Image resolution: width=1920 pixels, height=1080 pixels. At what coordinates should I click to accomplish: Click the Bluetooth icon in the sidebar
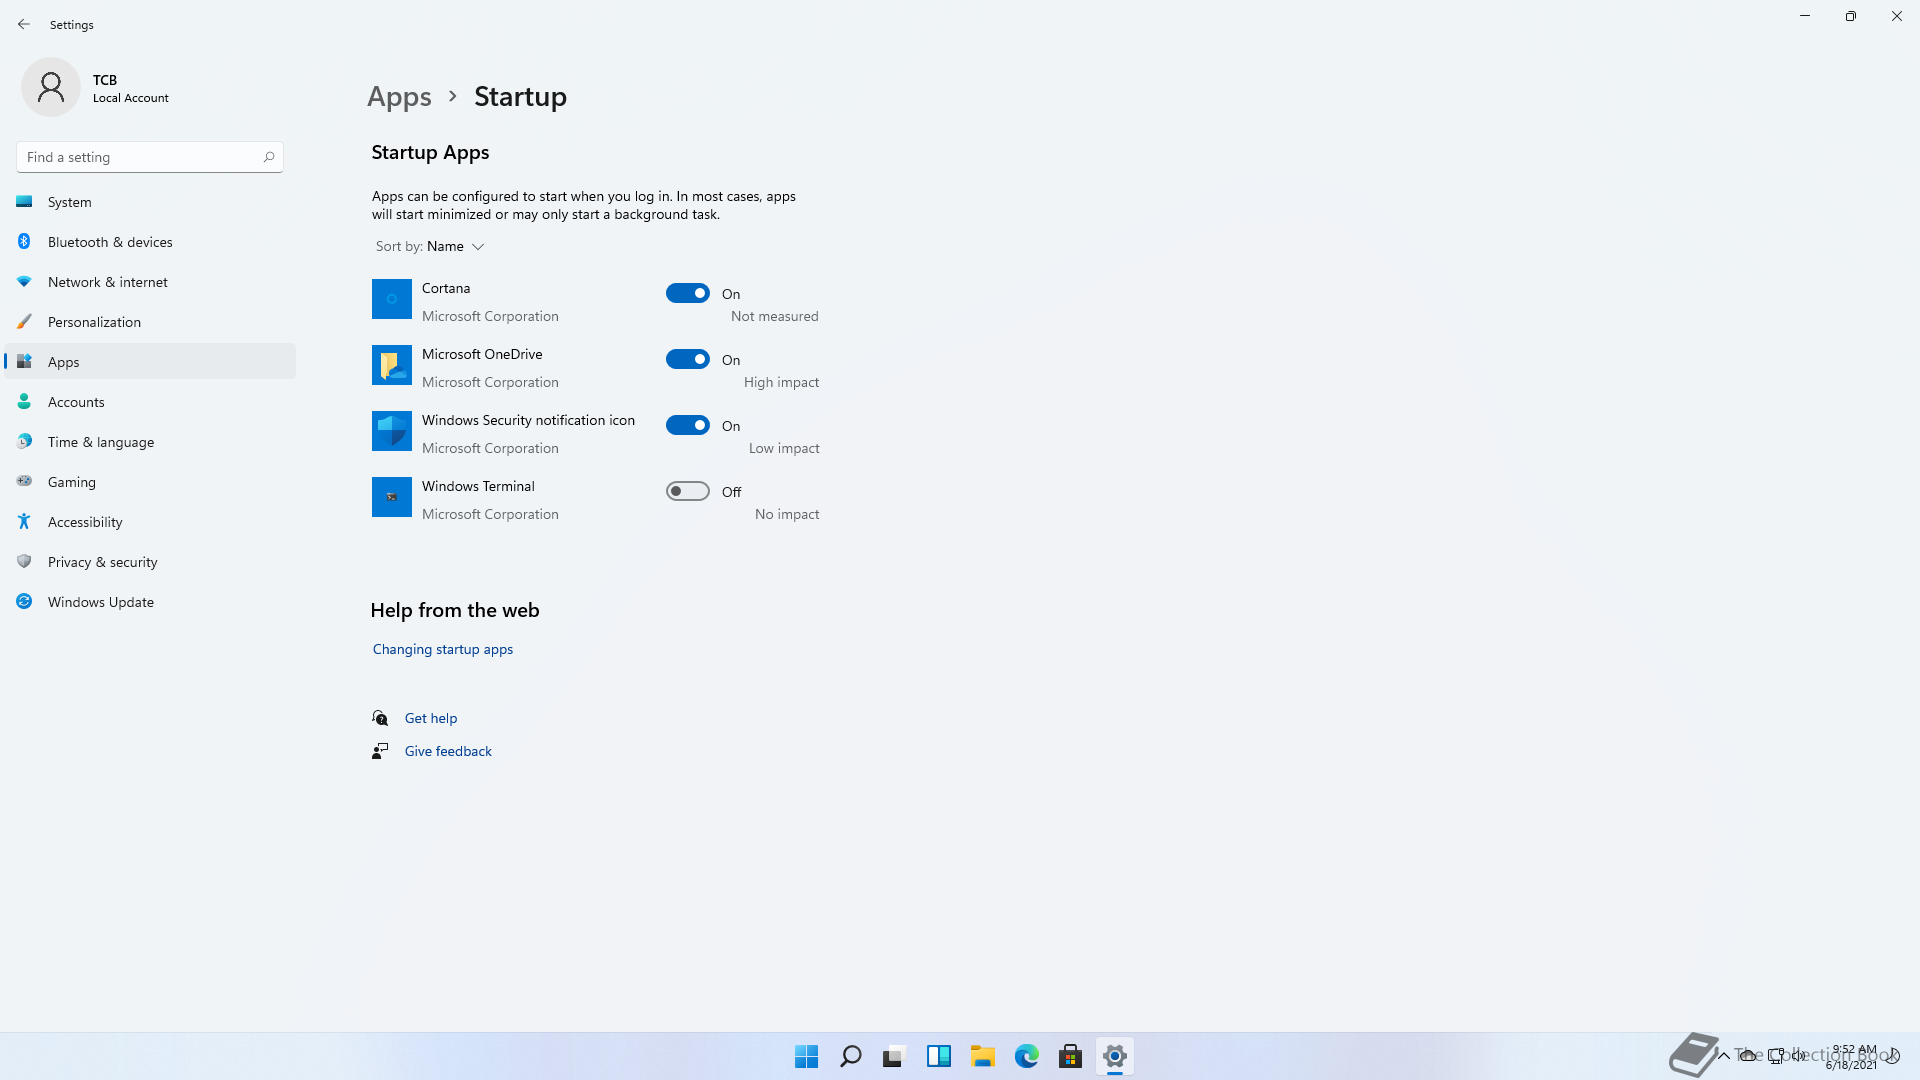coord(24,242)
